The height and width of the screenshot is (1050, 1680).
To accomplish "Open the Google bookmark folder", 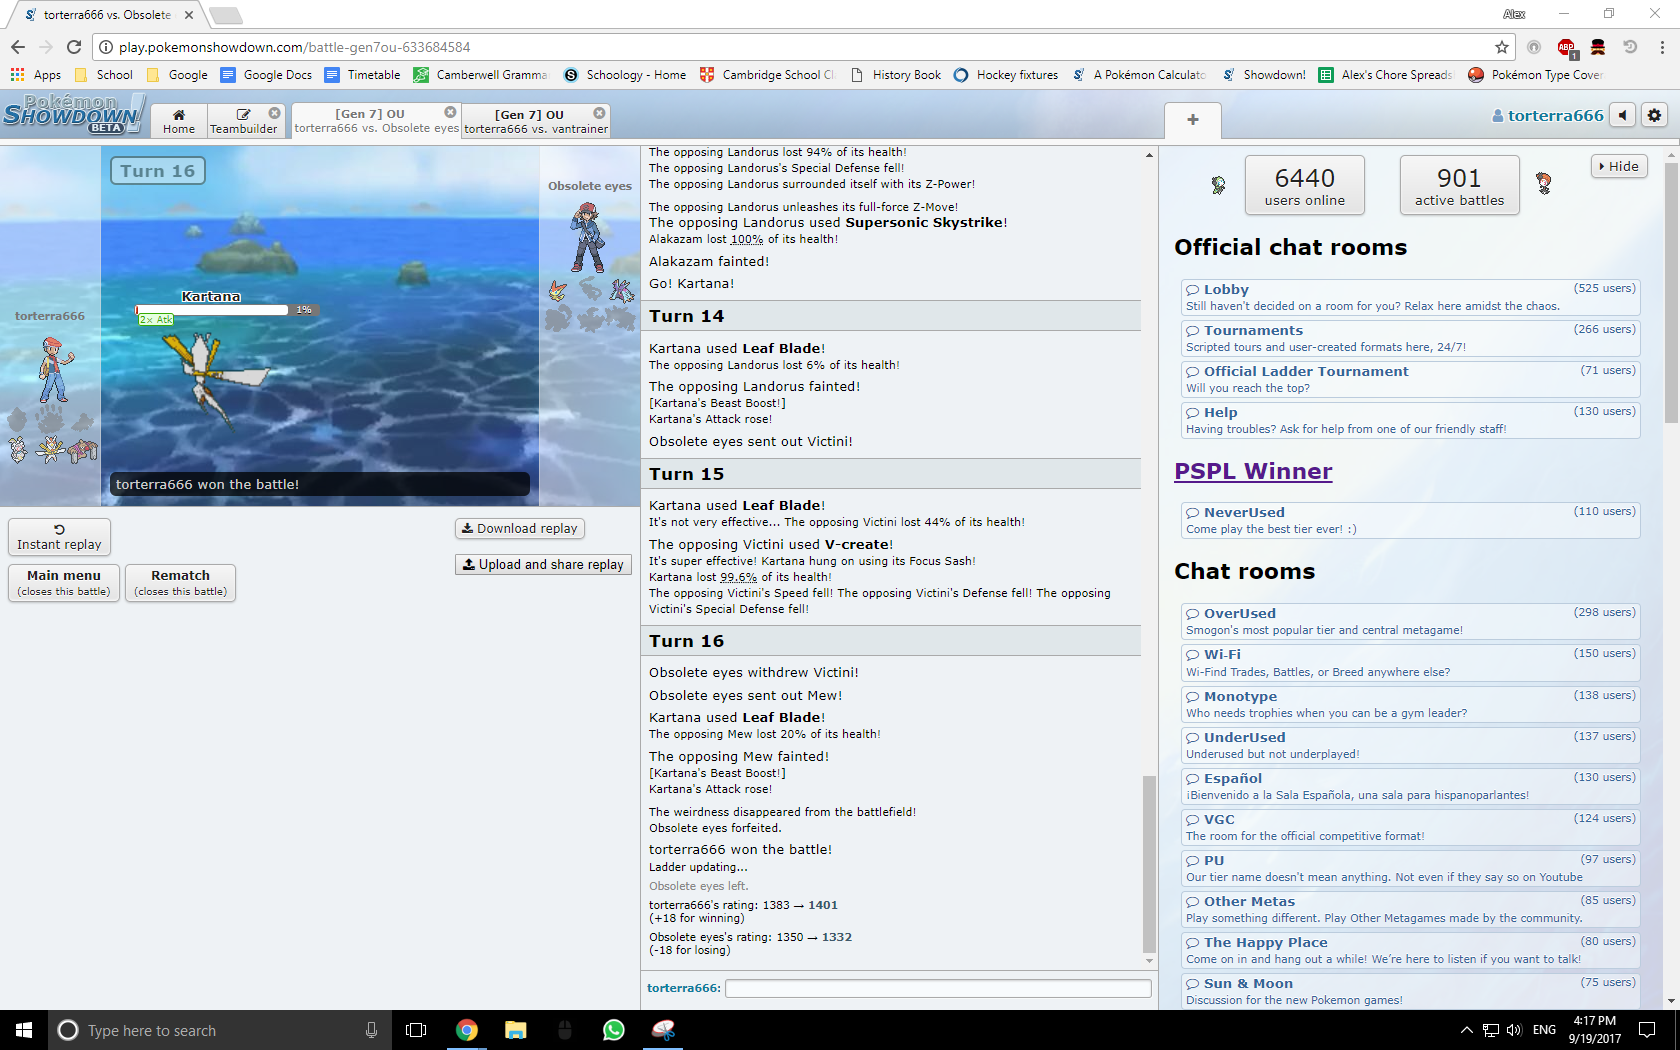I will [x=177, y=75].
